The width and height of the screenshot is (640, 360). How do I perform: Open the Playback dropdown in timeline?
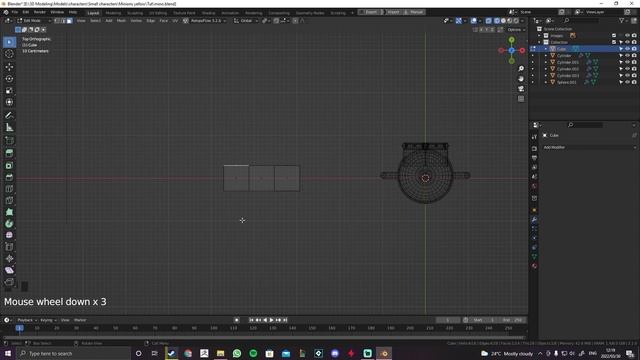pos(27,320)
